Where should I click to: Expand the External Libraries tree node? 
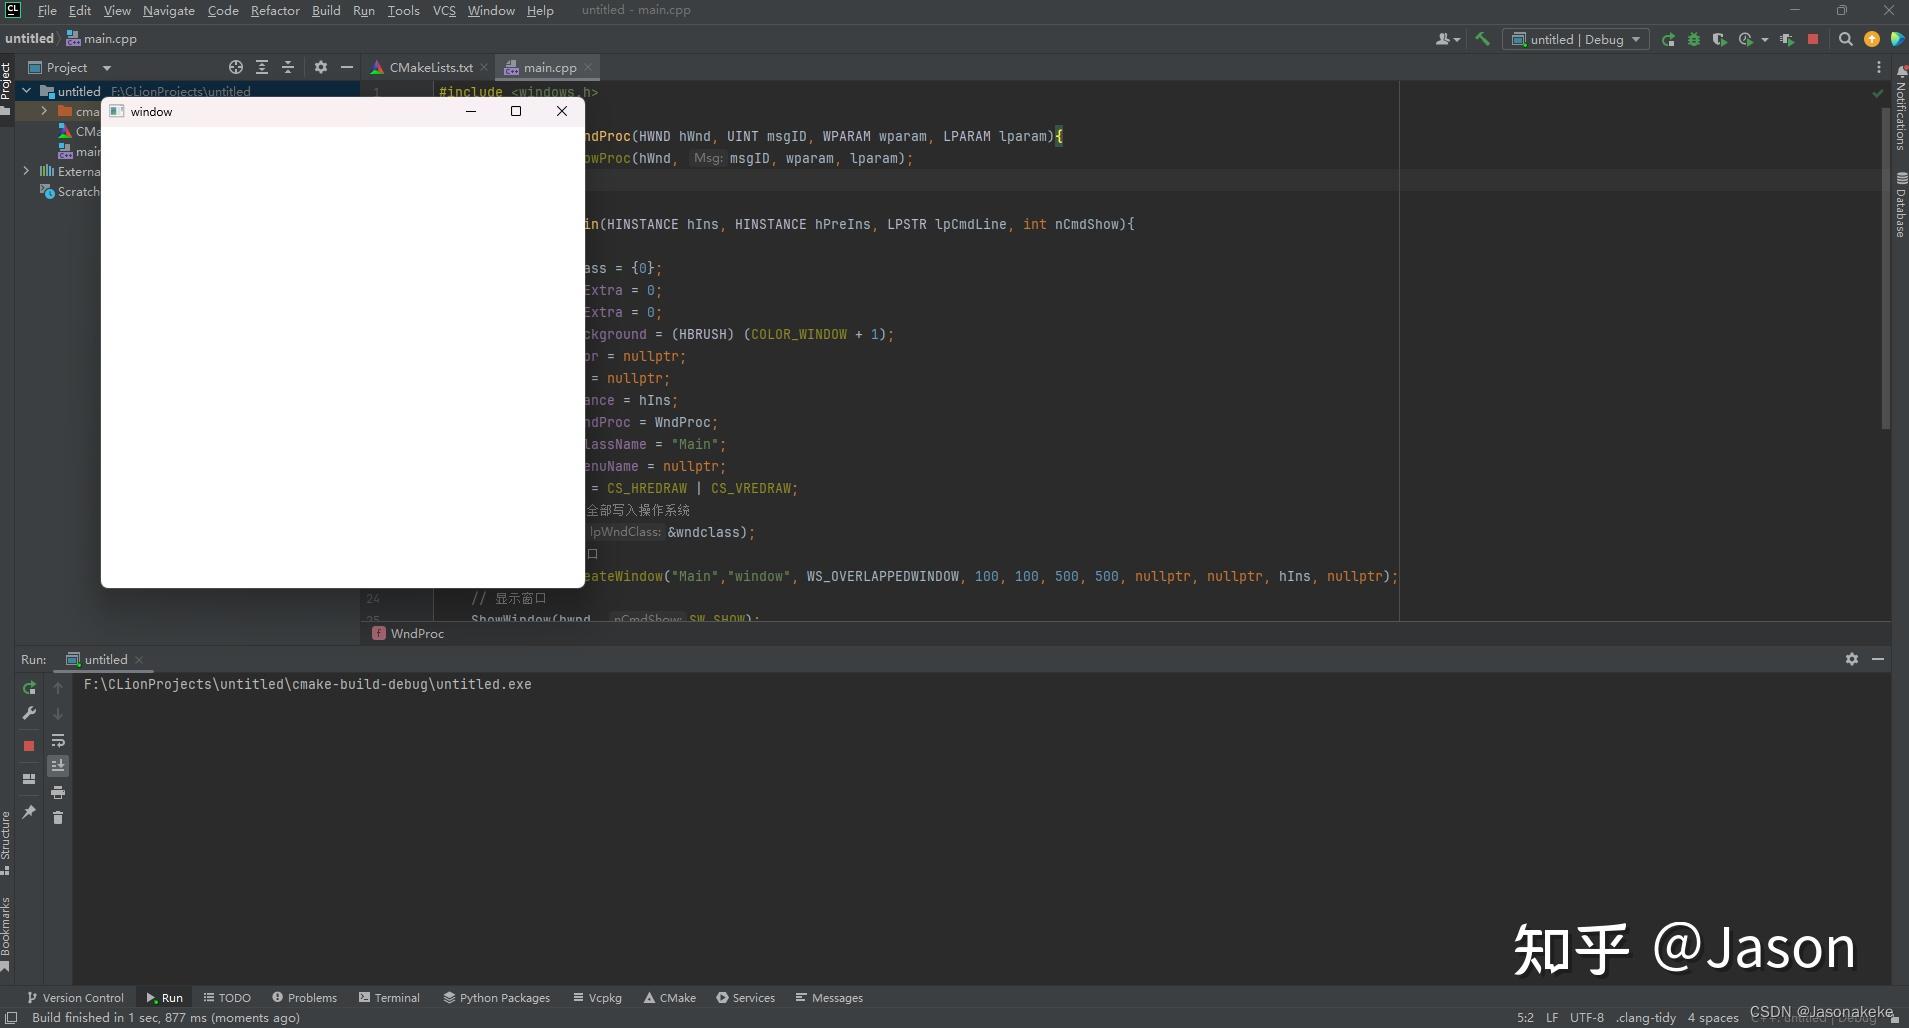click(27, 171)
